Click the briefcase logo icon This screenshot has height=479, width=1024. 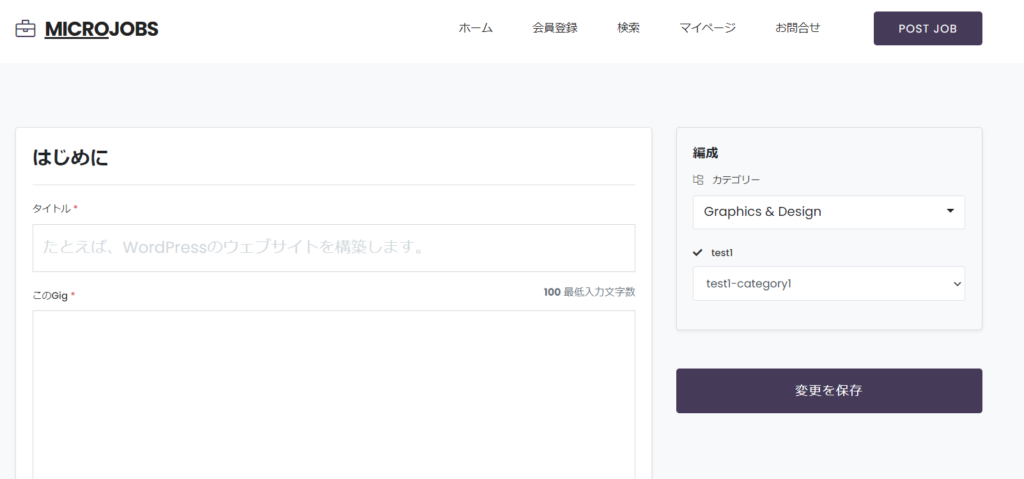25,29
